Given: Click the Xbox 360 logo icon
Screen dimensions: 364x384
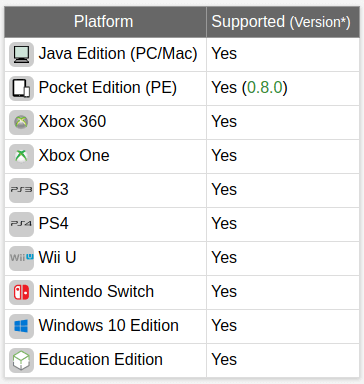Looking at the screenshot, I should 21,122.
